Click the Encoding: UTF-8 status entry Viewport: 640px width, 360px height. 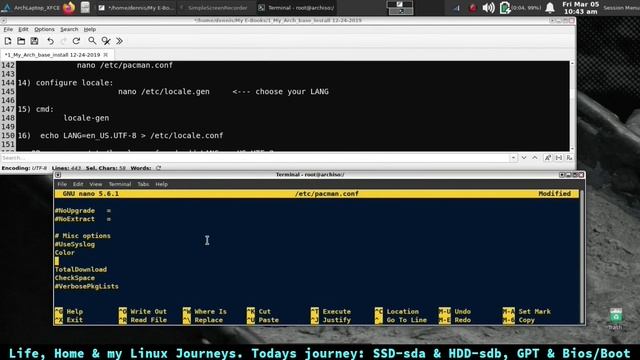click(24, 168)
